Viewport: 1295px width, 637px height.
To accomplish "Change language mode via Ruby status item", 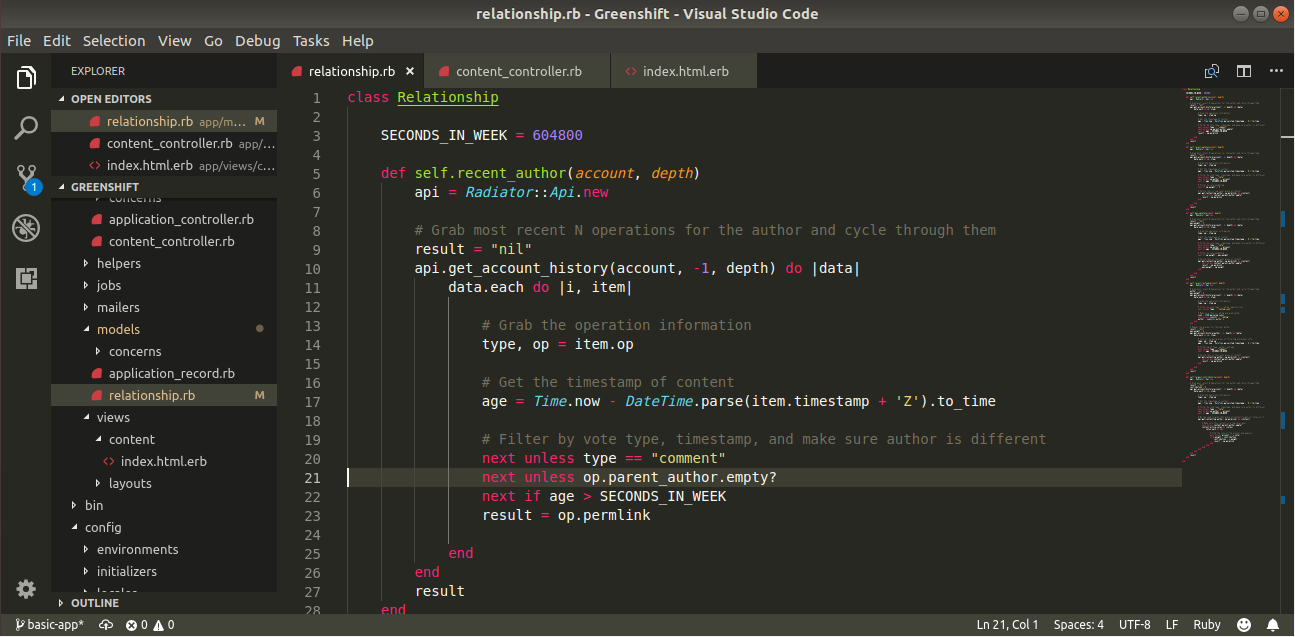I will (x=1207, y=625).
